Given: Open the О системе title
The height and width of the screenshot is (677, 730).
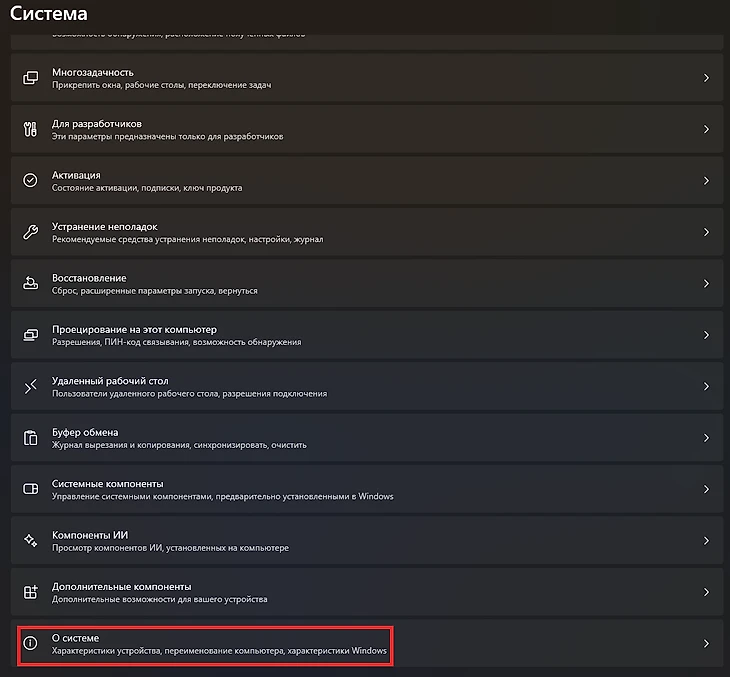Looking at the screenshot, I should 75,638.
